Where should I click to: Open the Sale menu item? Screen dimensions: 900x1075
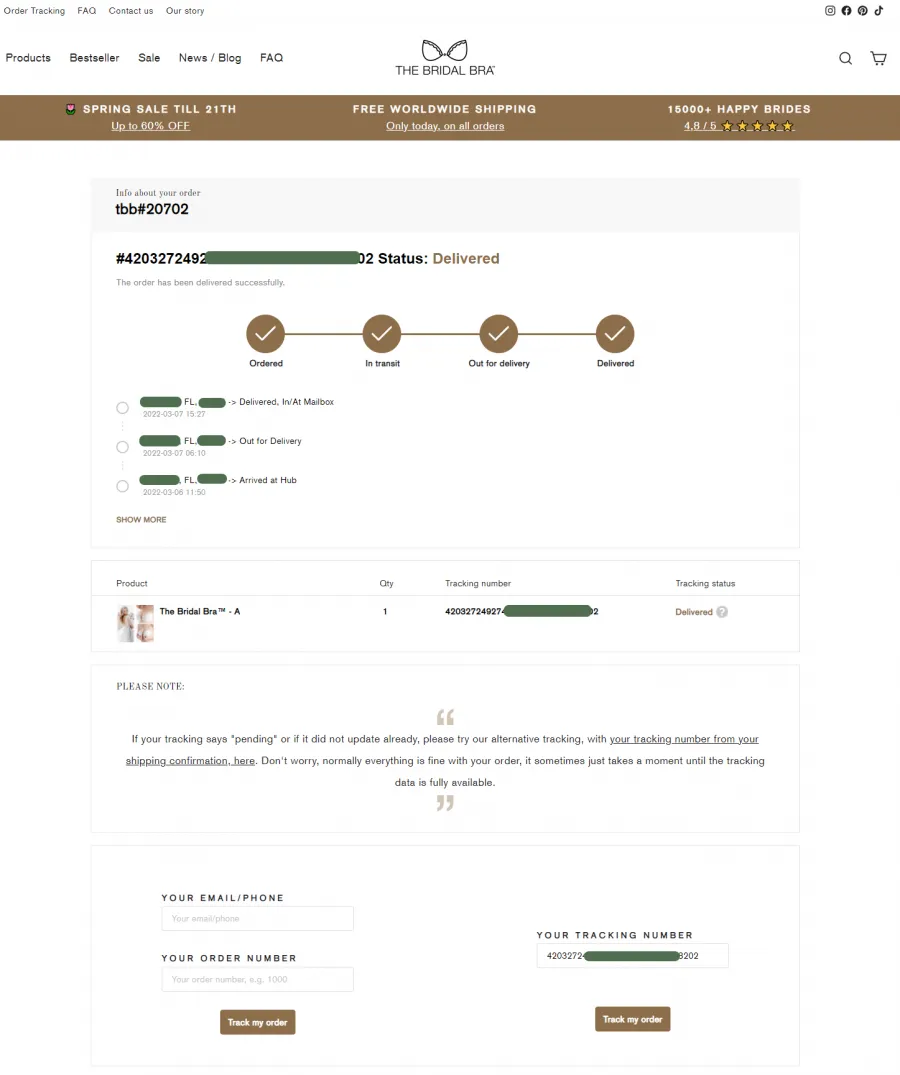click(149, 58)
